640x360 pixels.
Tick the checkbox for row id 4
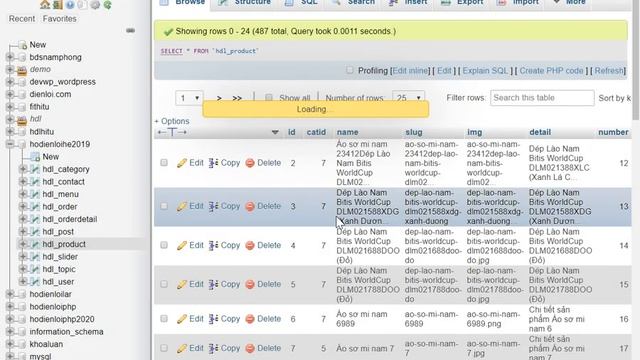click(x=164, y=245)
